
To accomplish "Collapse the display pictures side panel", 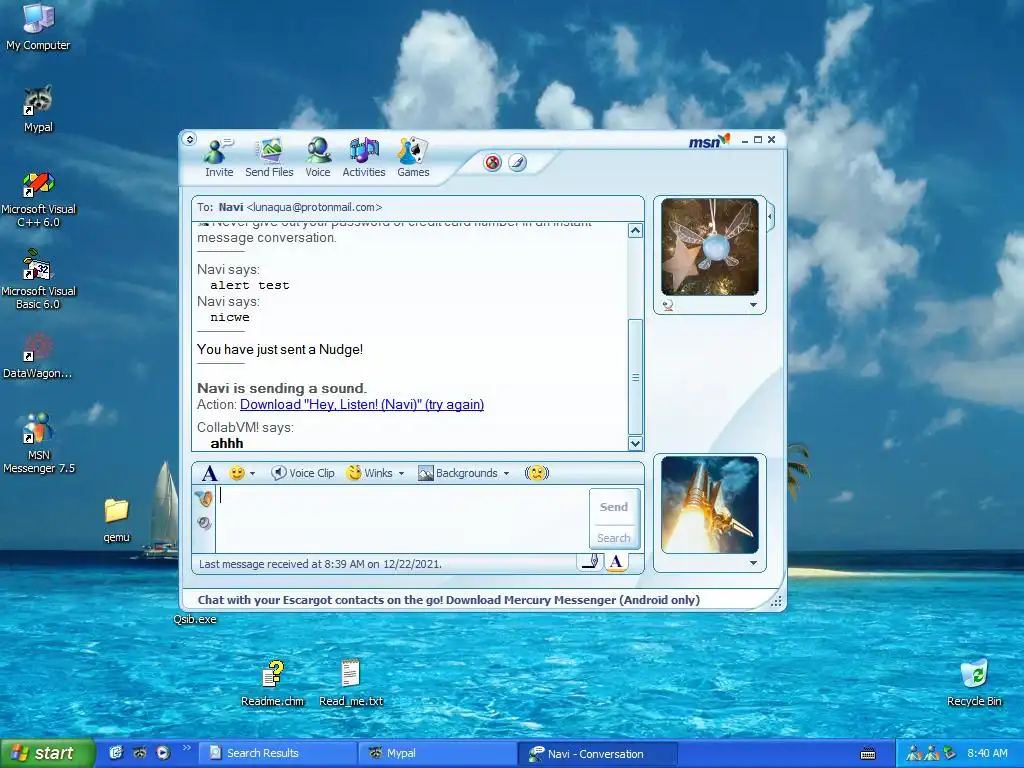I will click(x=771, y=216).
